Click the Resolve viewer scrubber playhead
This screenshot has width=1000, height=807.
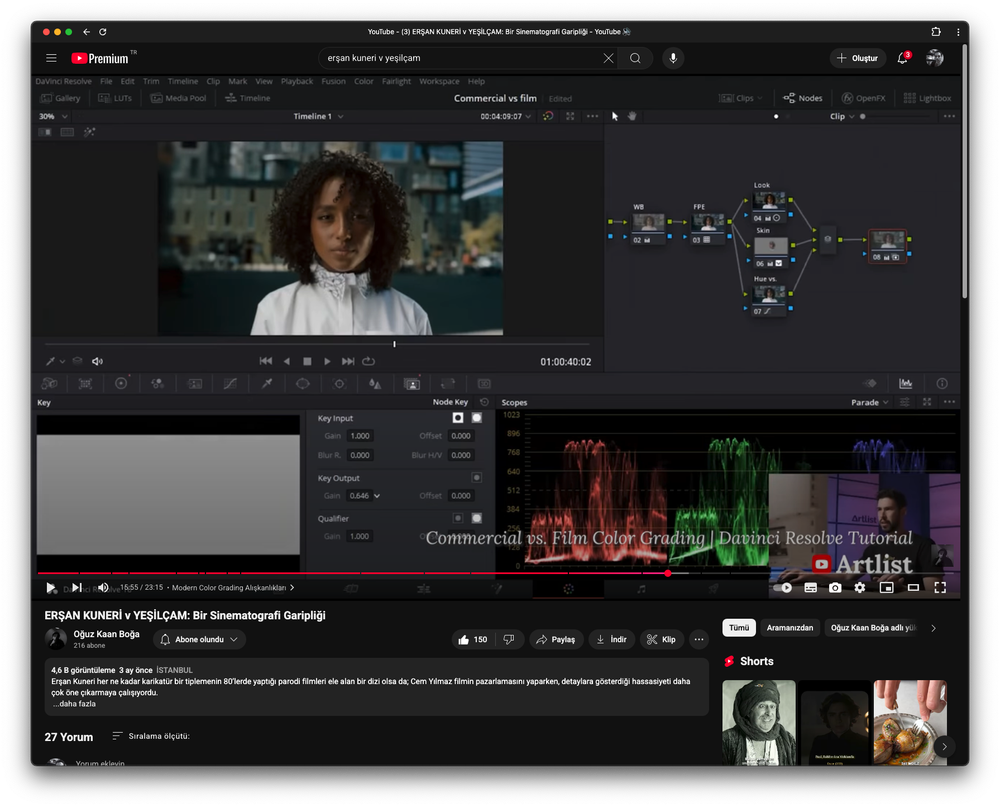(394, 344)
